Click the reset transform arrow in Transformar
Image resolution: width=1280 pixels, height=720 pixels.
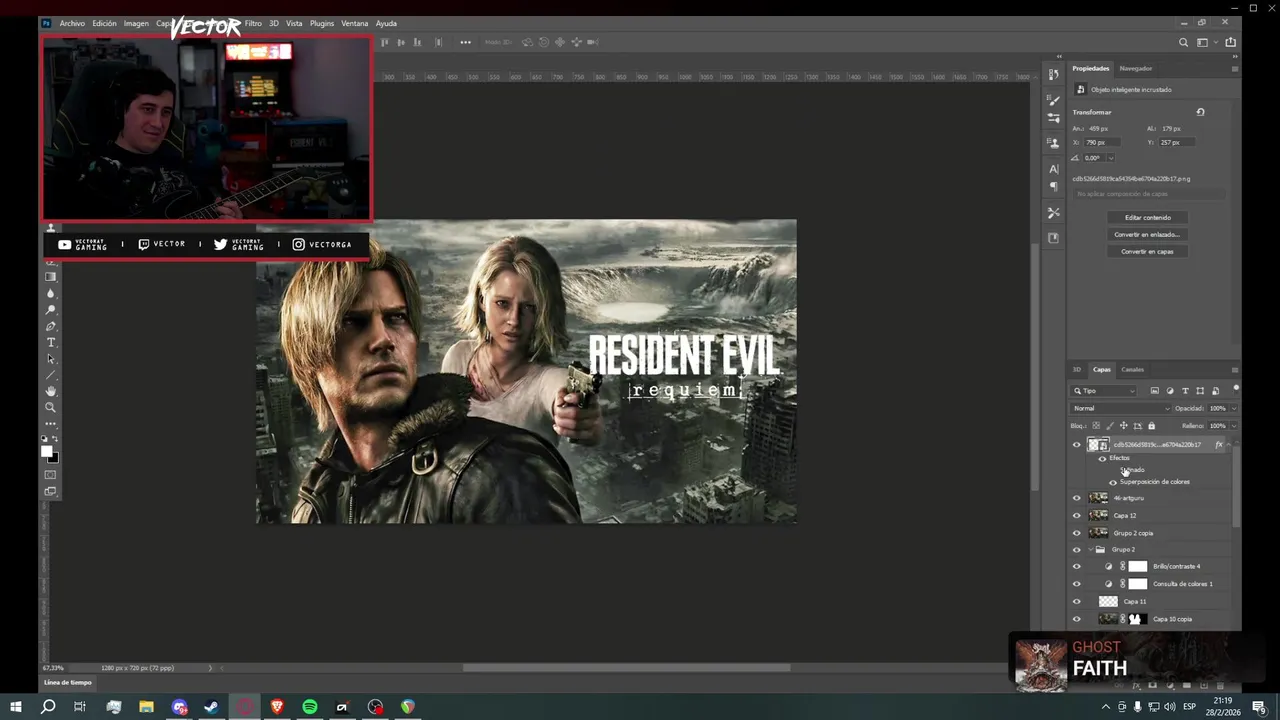[x=1200, y=112]
